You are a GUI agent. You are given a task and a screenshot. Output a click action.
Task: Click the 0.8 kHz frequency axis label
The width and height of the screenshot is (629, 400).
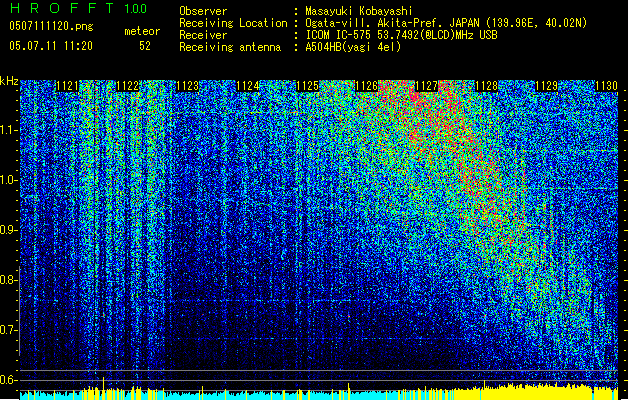[x=7, y=280]
